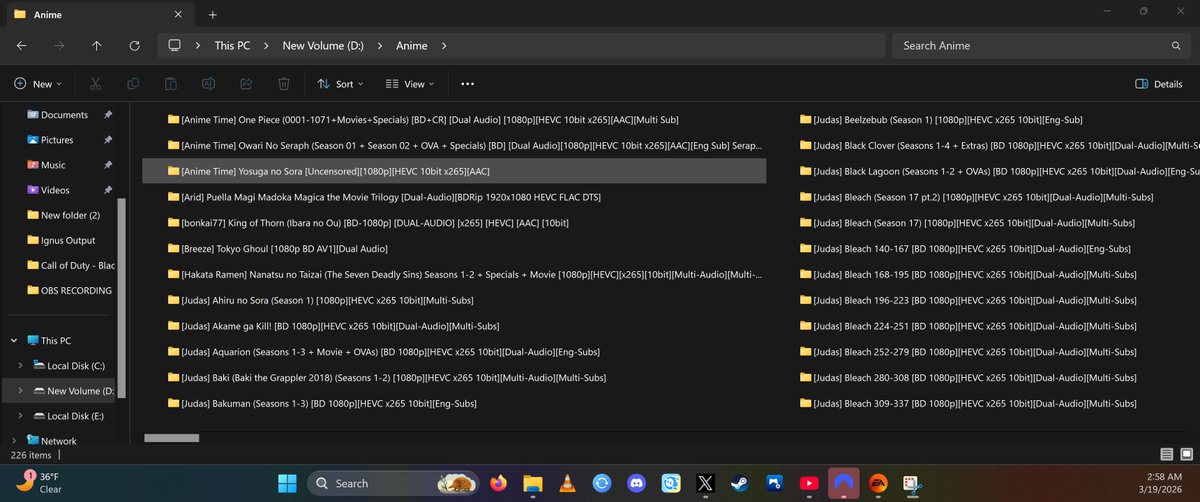Click the monitor icon in the address bar

pyautogui.click(x=175, y=46)
